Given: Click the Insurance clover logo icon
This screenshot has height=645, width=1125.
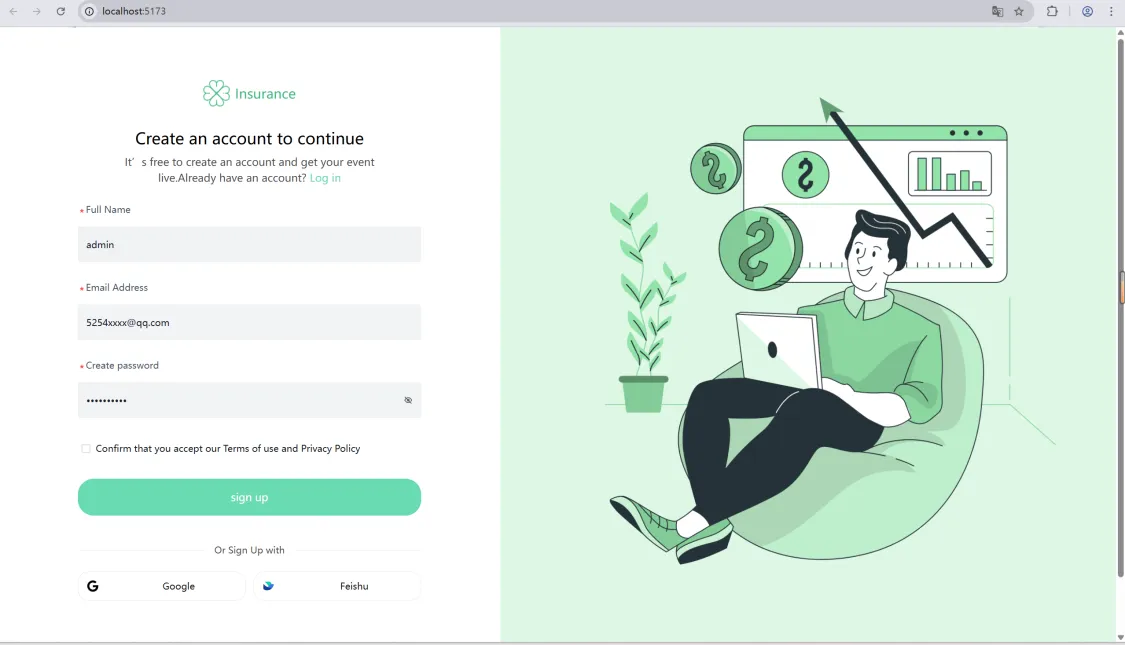Looking at the screenshot, I should coord(216,93).
